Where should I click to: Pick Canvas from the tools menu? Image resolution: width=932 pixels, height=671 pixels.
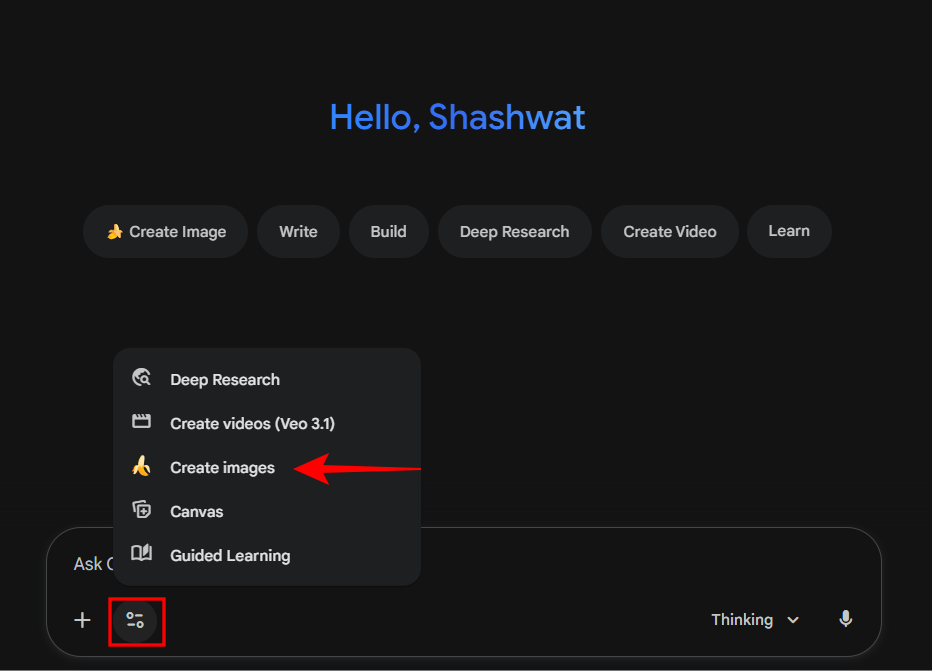(197, 512)
